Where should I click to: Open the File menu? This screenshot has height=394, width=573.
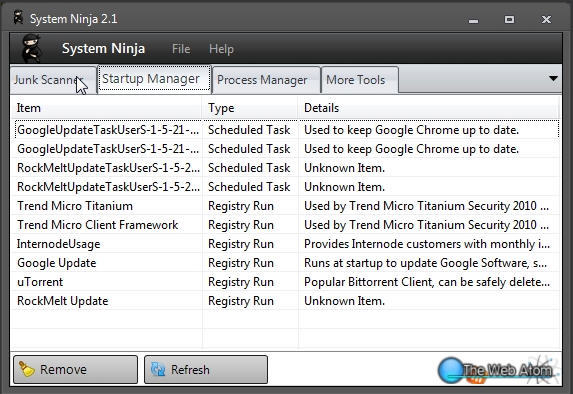coord(181,49)
